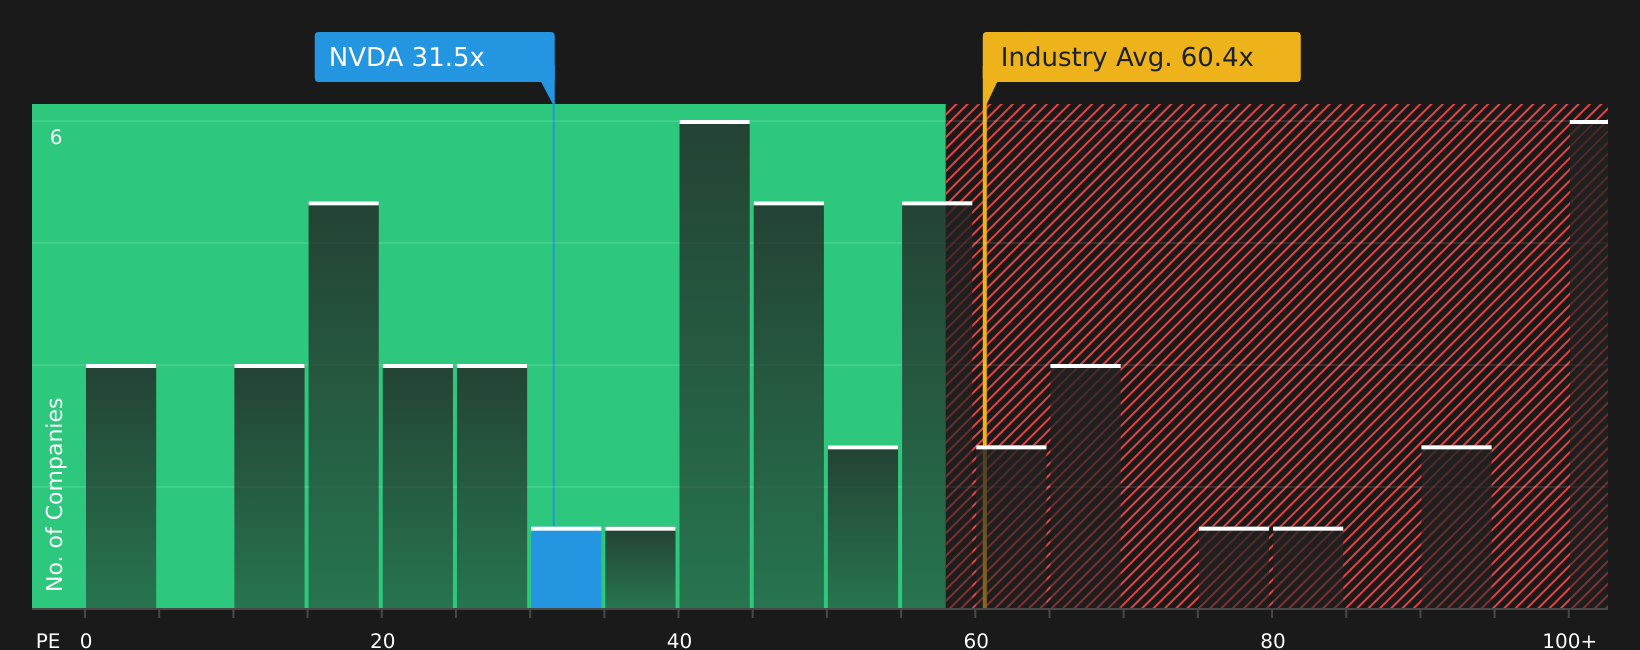Select the tallest bar at PE 40-45
This screenshot has height=650, width=1640.
tap(714, 364)
